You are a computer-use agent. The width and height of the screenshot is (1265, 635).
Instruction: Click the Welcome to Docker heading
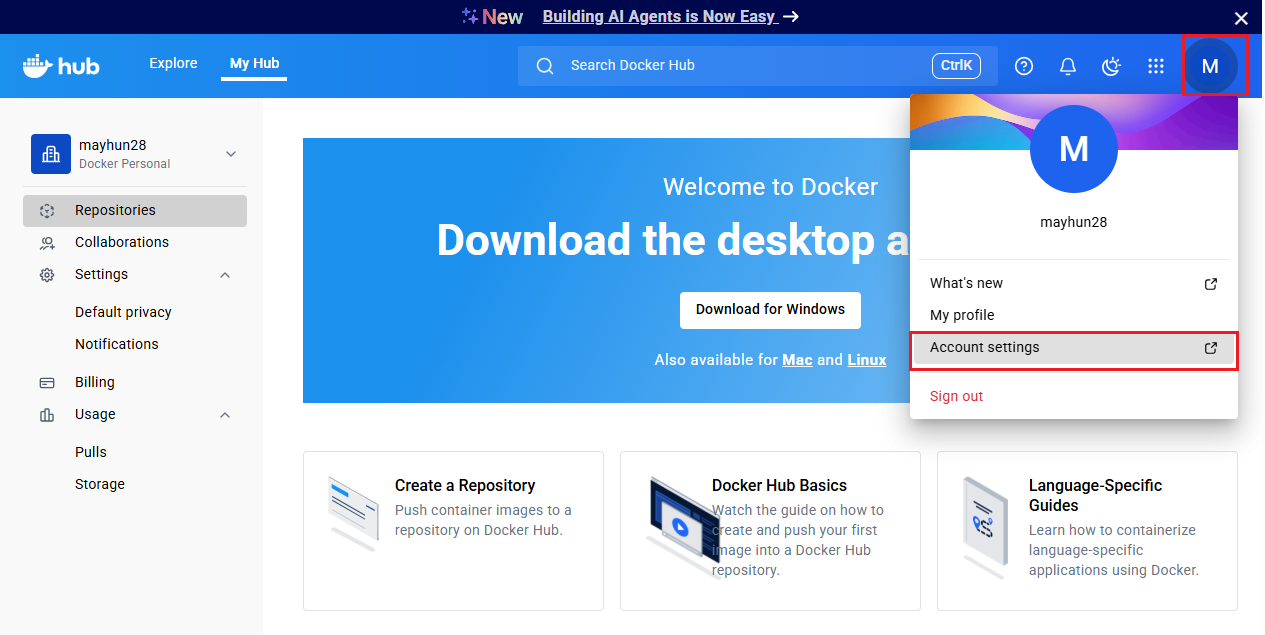coord(770,187)
